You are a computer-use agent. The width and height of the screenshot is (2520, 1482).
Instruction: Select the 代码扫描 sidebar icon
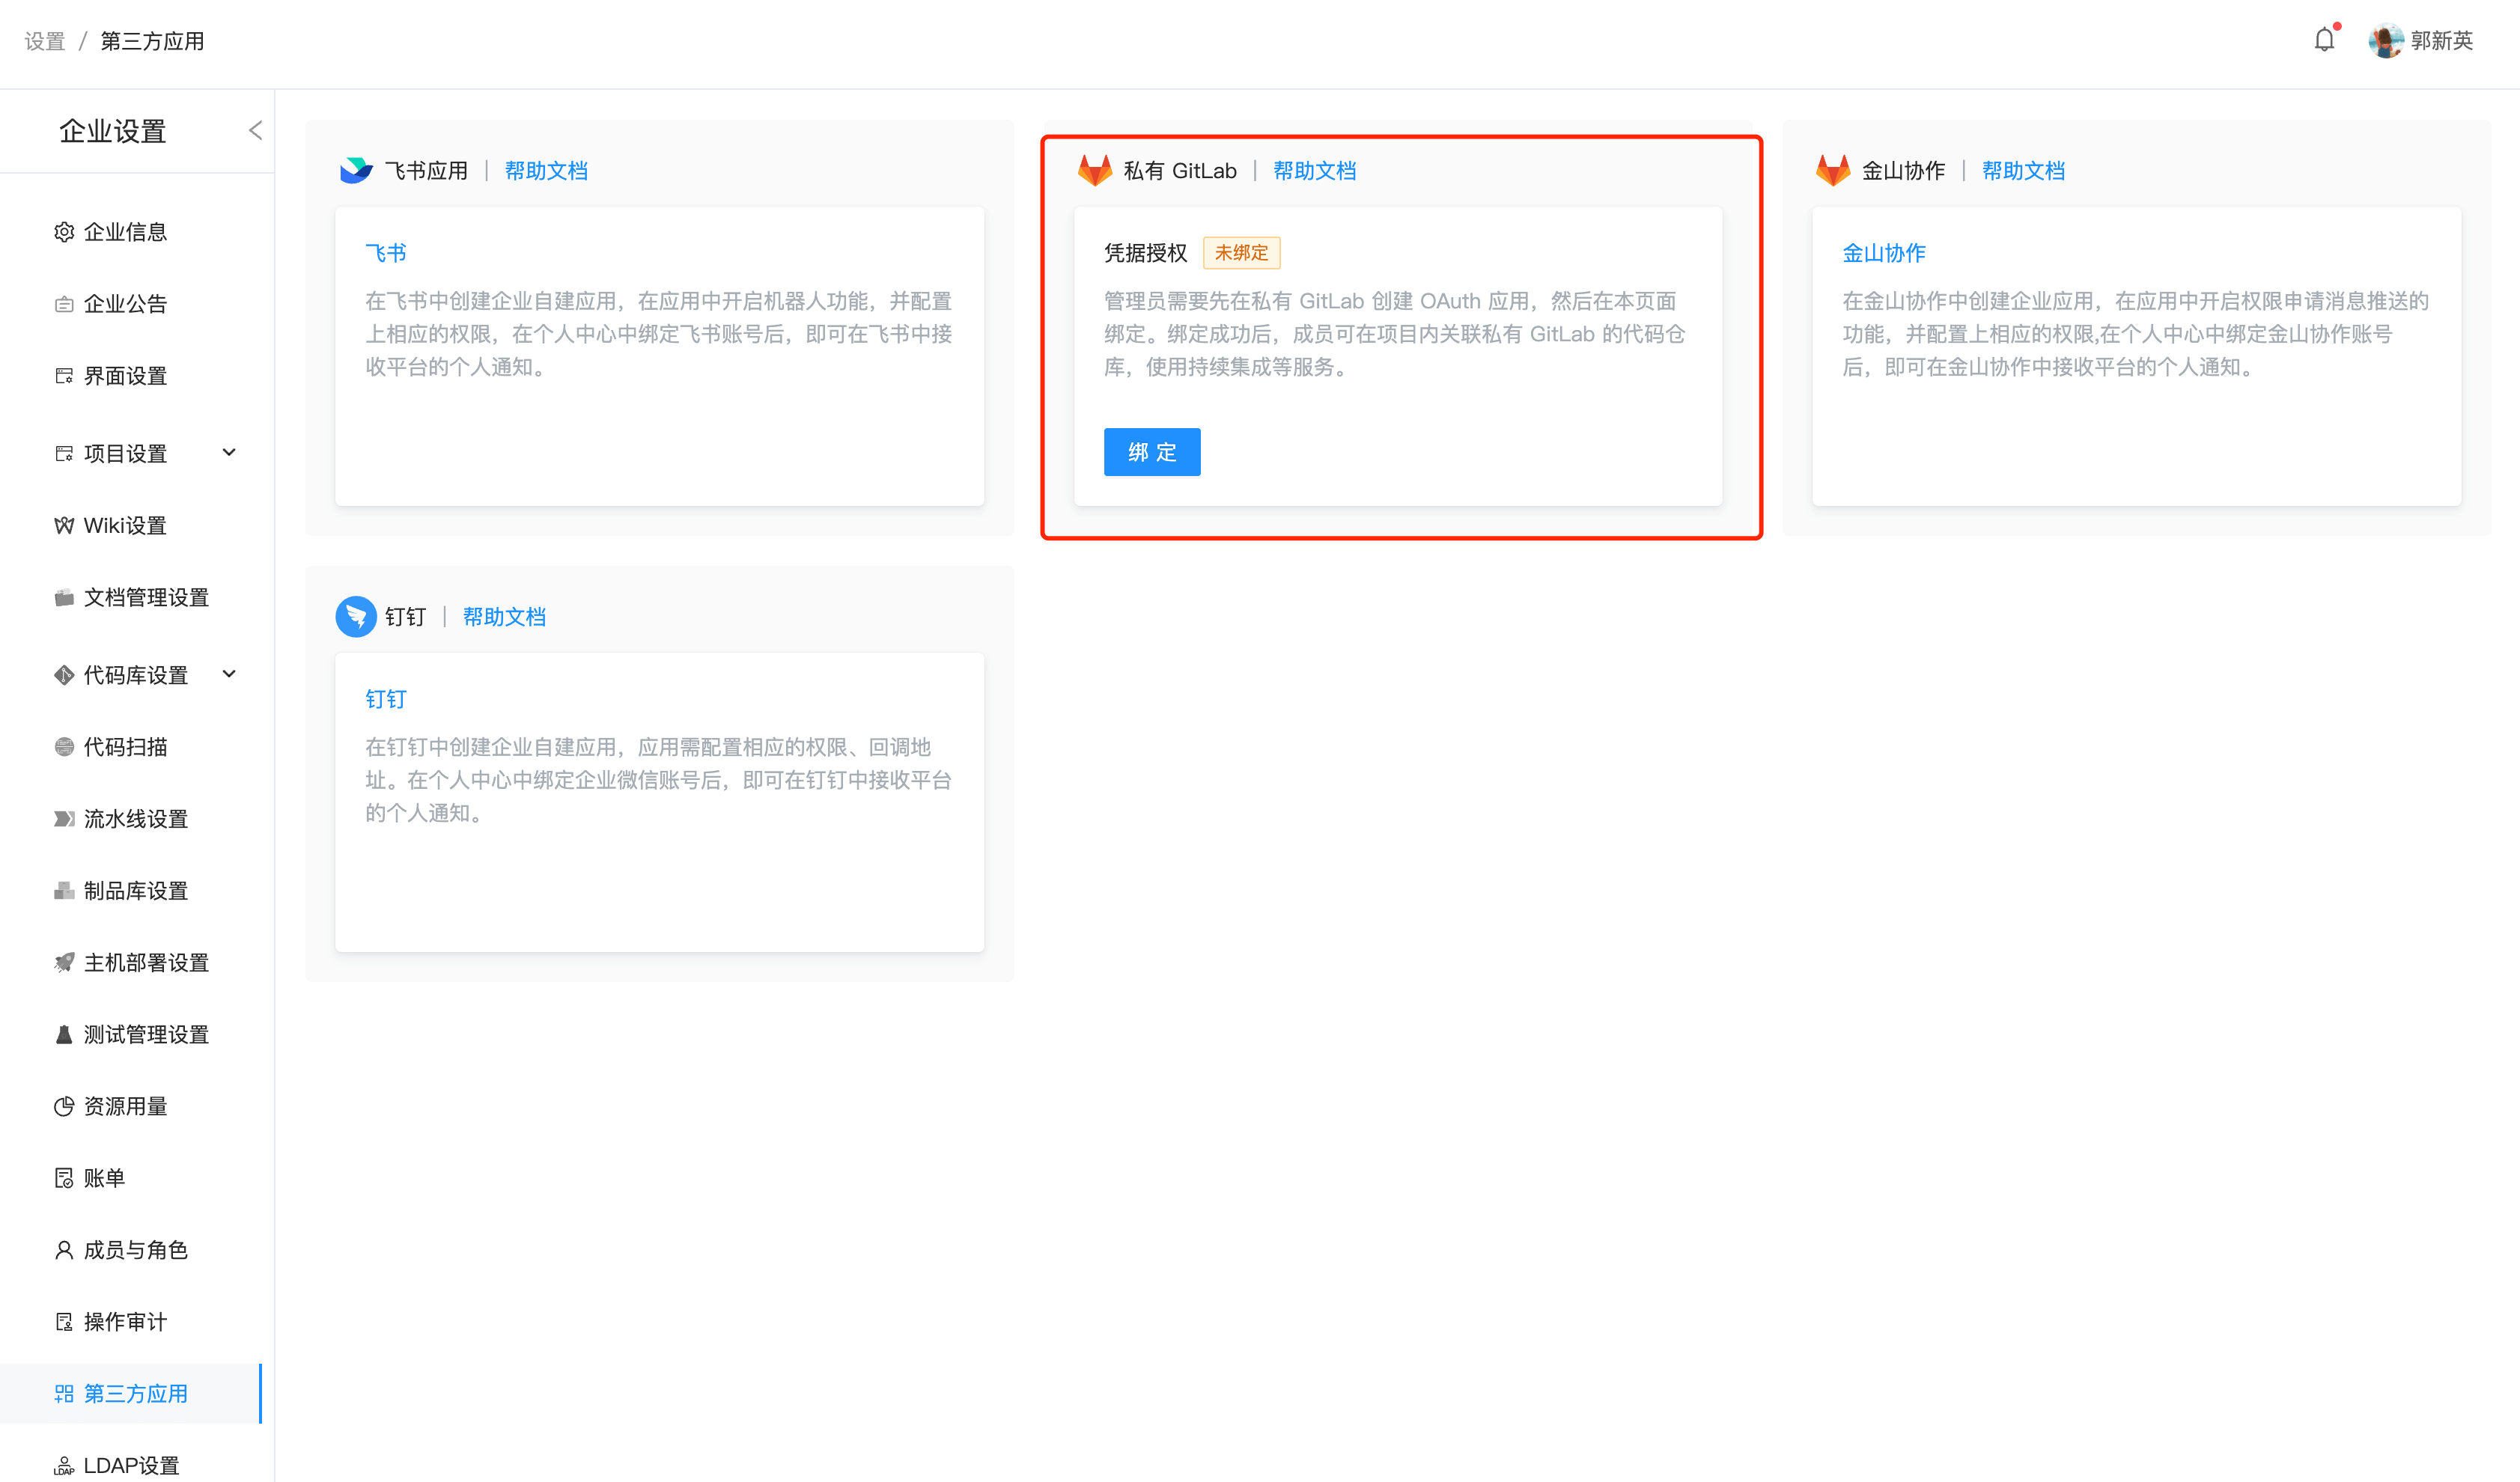tap(64, 747)
